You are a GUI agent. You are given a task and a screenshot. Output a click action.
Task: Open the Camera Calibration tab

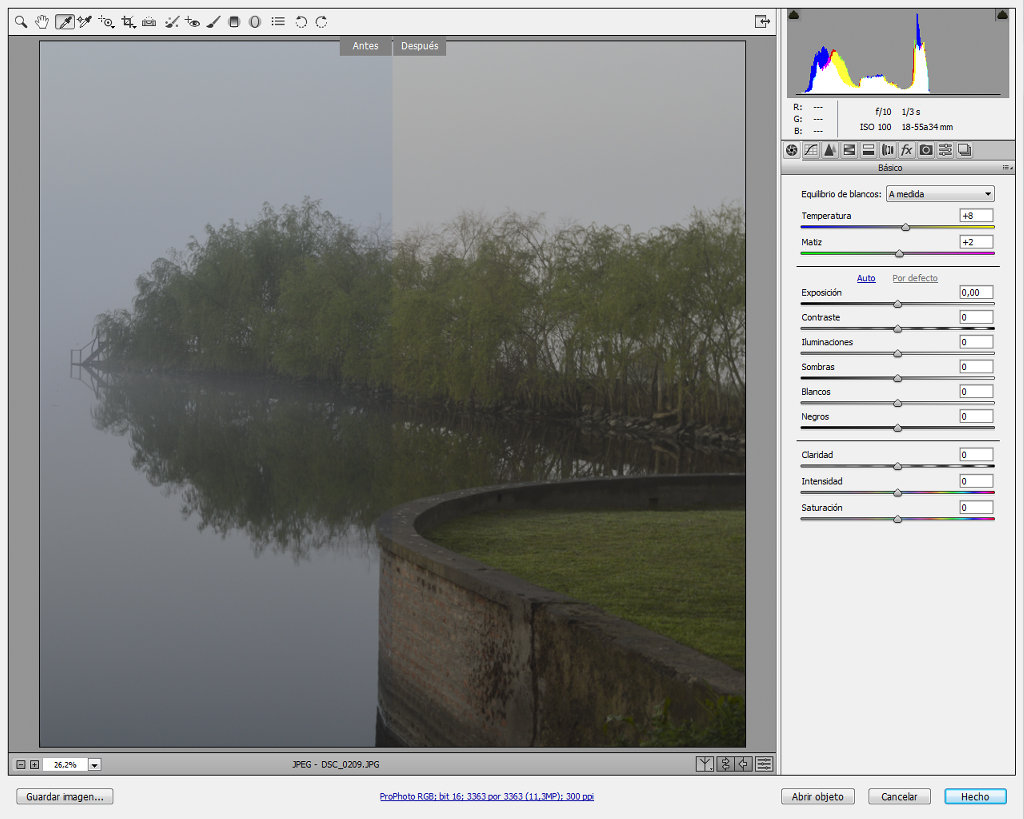(x=926, y=150)
